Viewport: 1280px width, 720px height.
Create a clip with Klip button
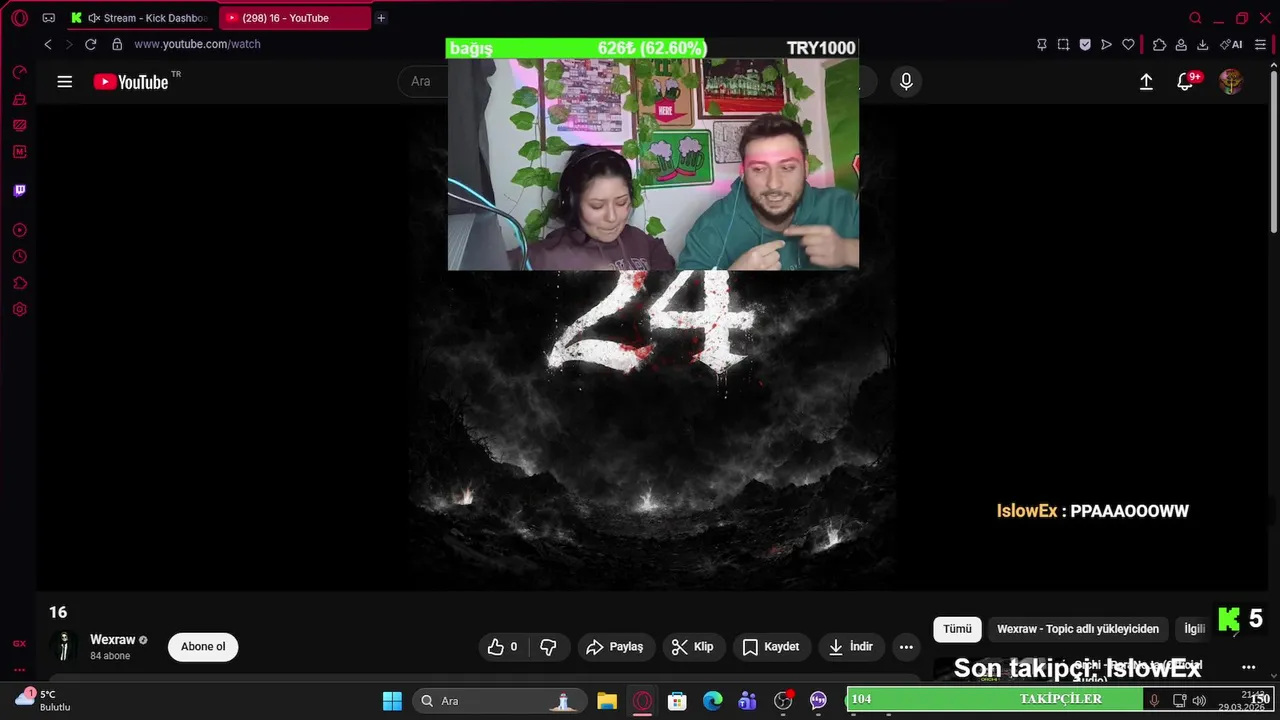(x=692, y=647)
